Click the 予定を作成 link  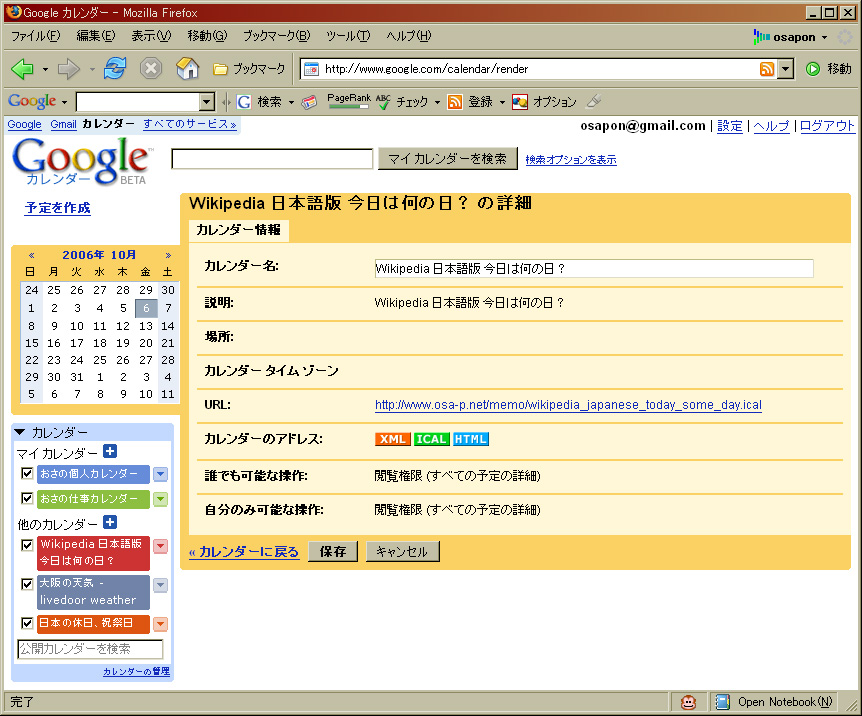point(58,208)
